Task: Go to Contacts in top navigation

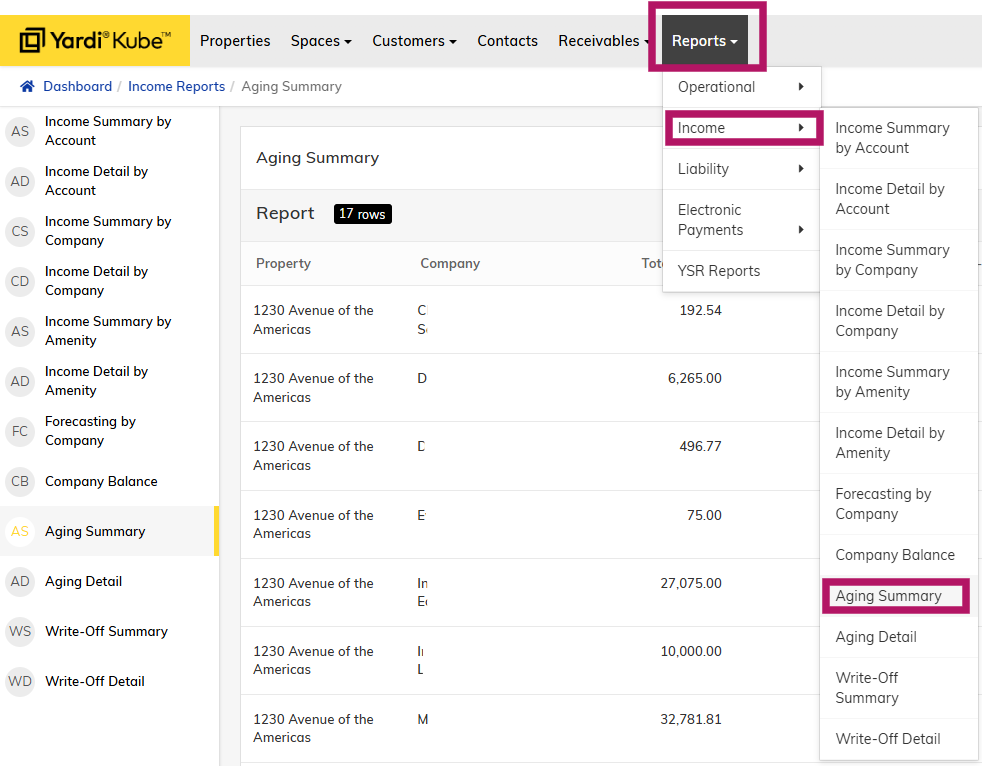Action: [x=507, y=41]
